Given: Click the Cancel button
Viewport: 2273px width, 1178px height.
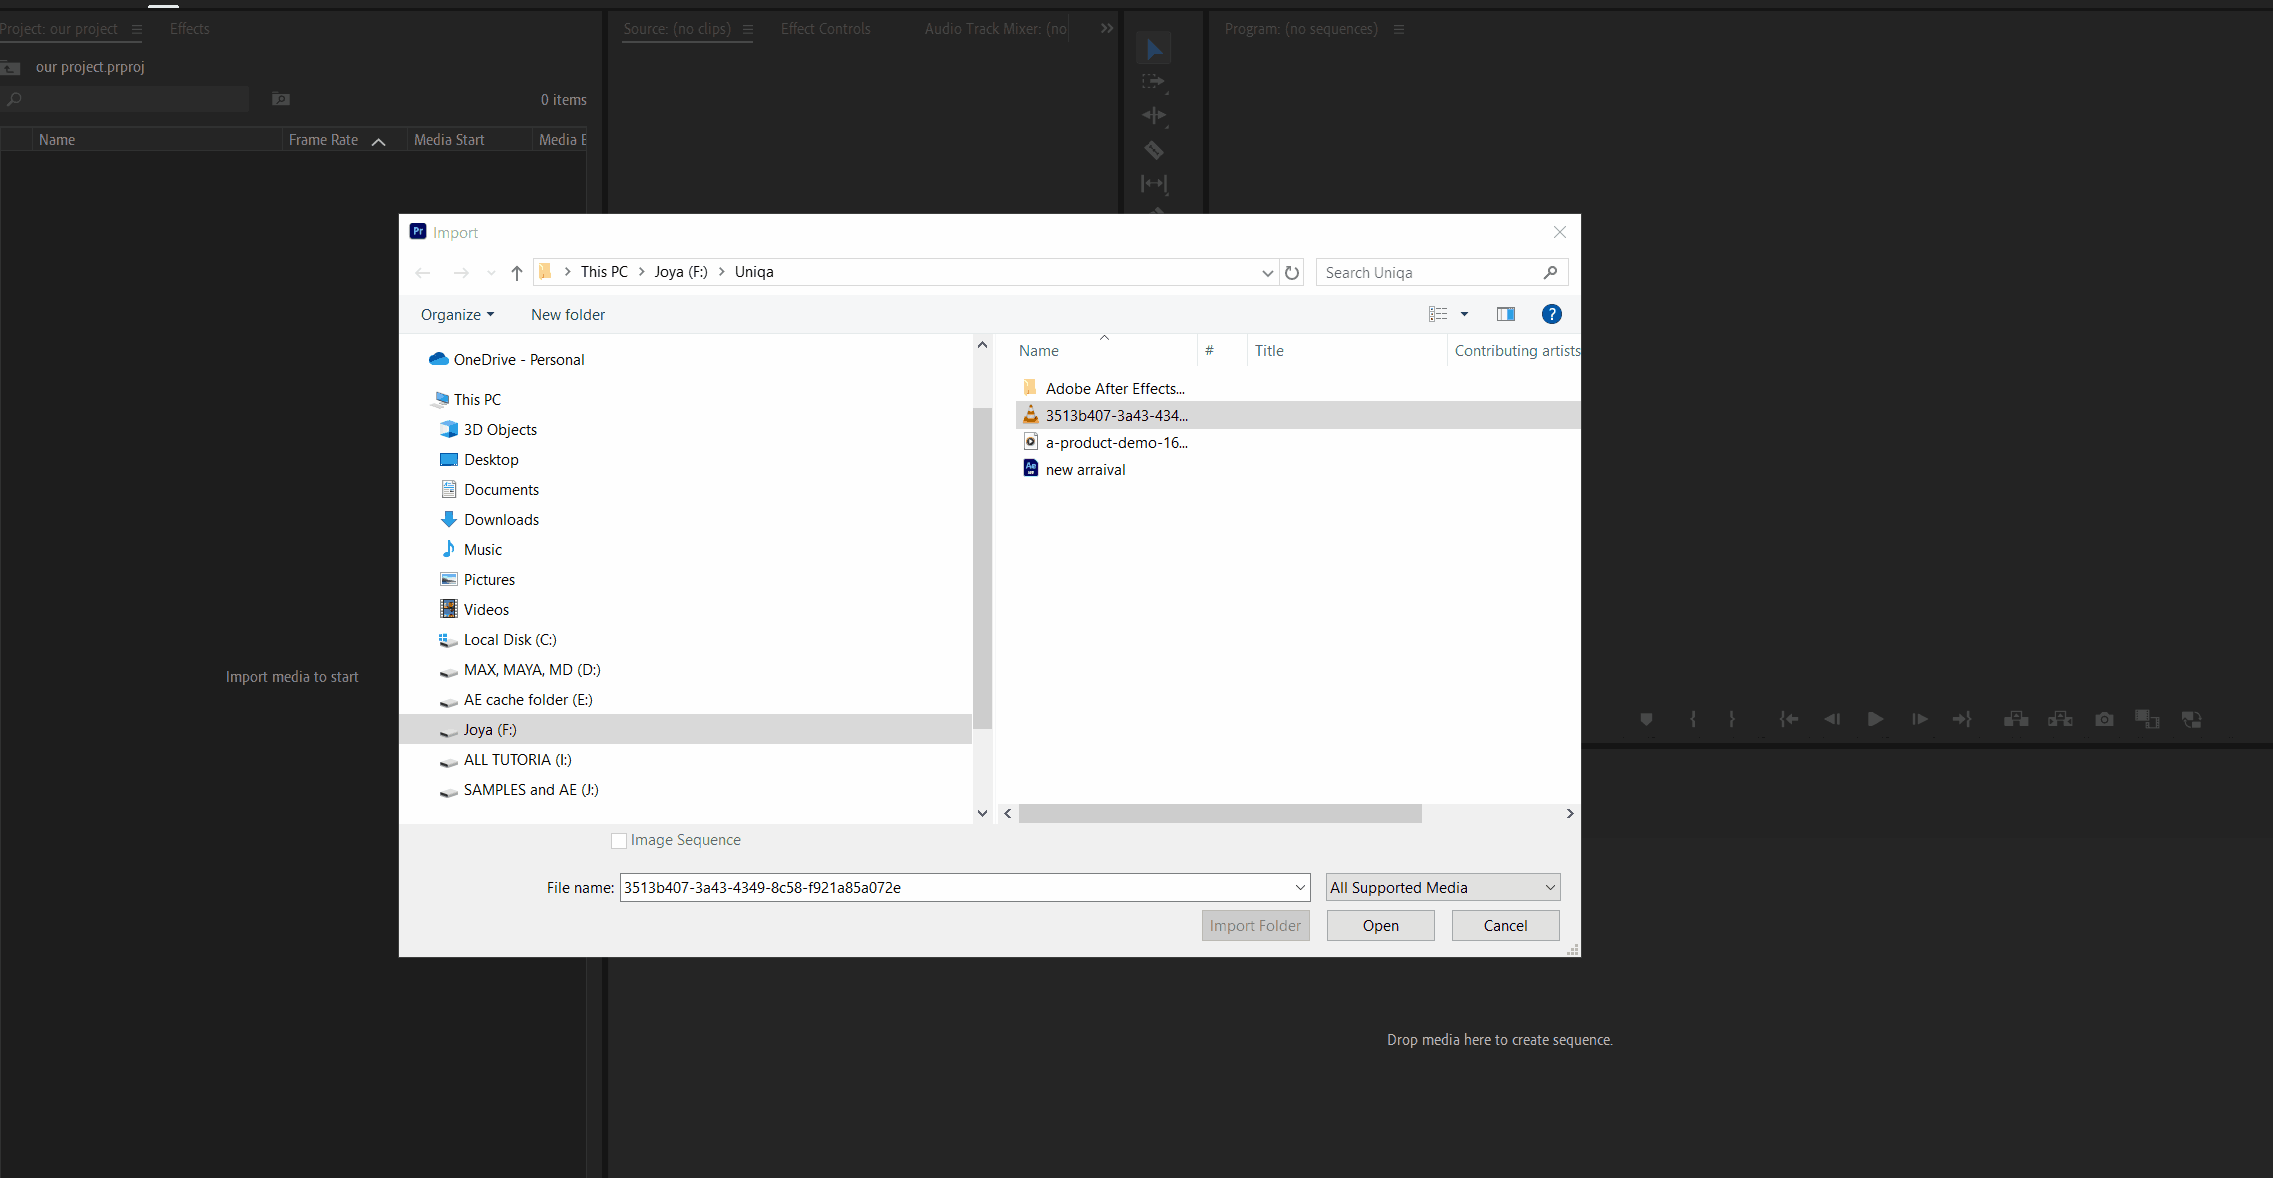Looking at the screenshot, I should (1505, 925).
